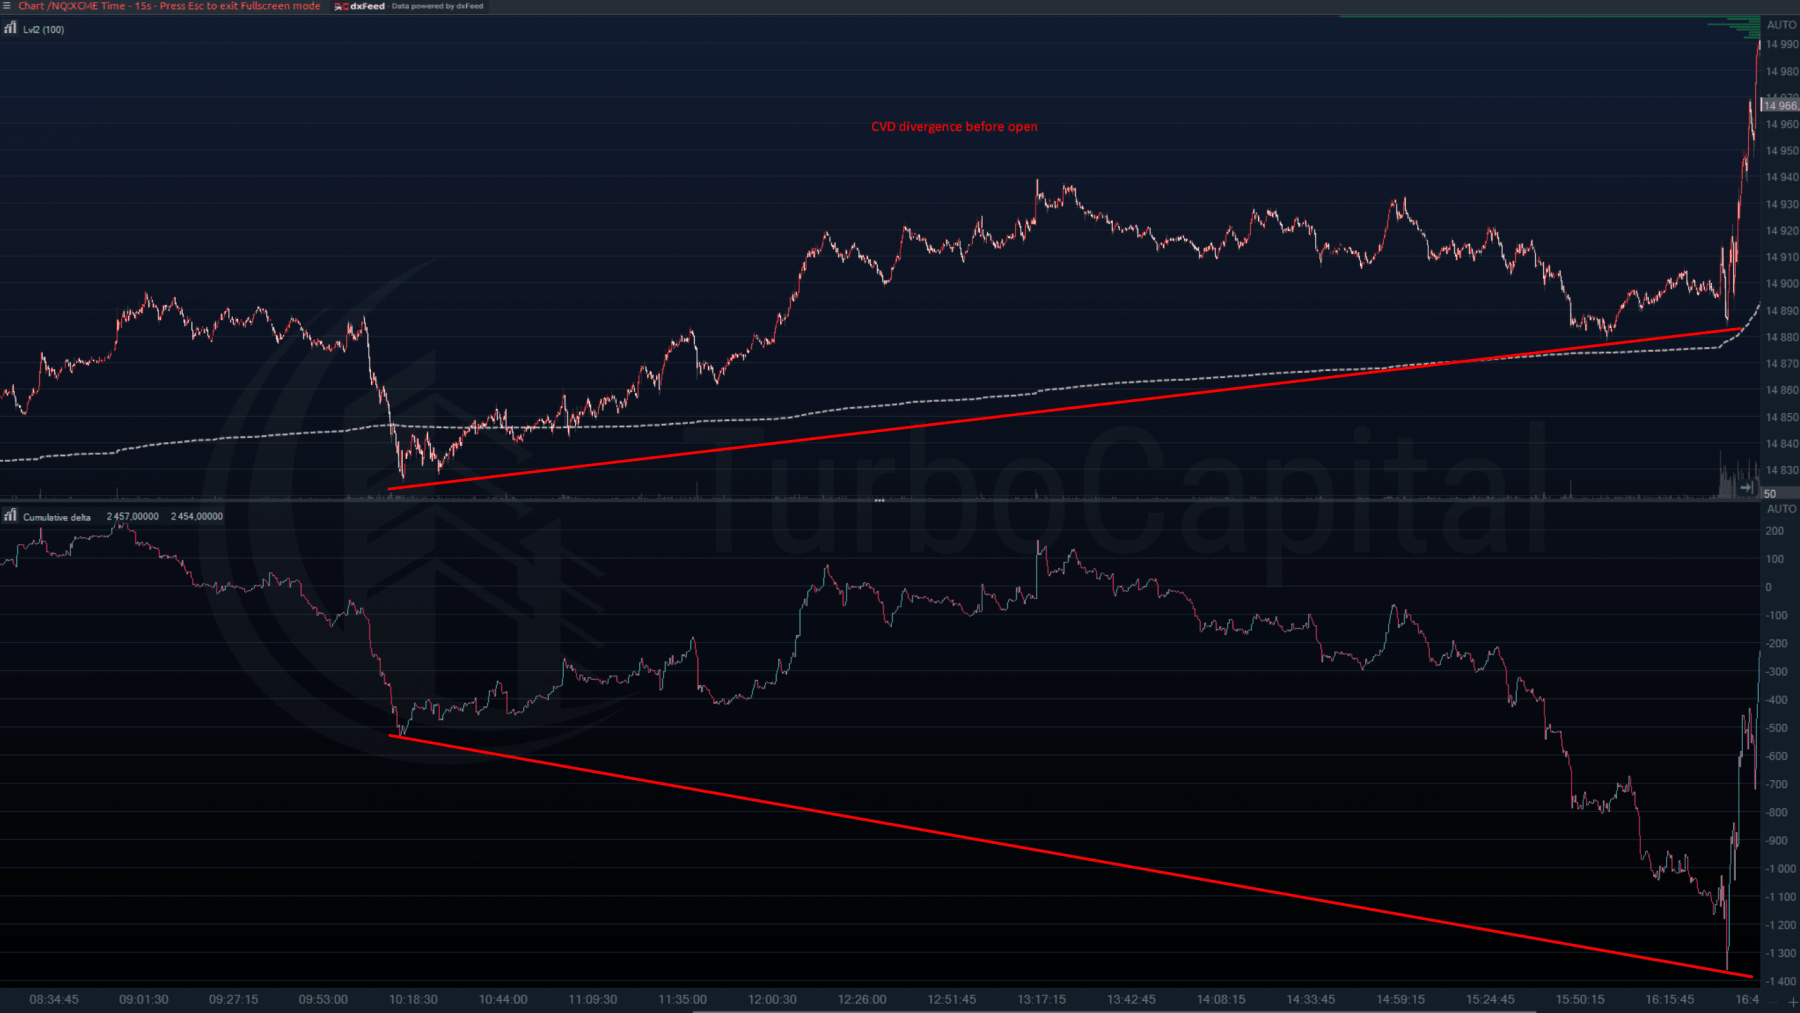
Task: Click the panel divider between price and delta
Action: pos(879,499)
